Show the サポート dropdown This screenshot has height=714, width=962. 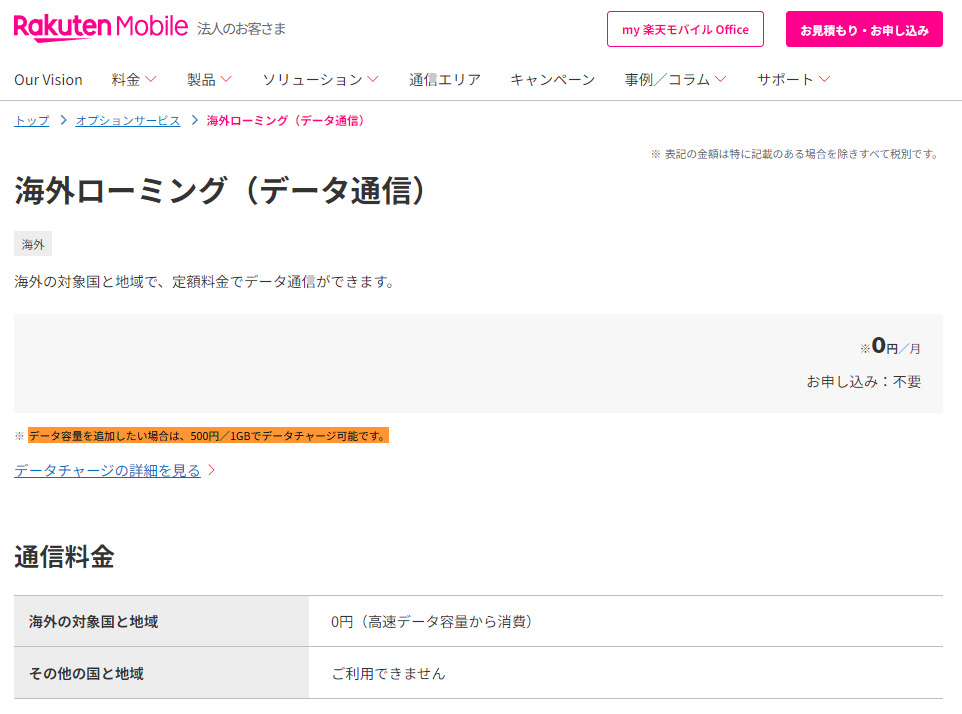click(x=793, y=80)
